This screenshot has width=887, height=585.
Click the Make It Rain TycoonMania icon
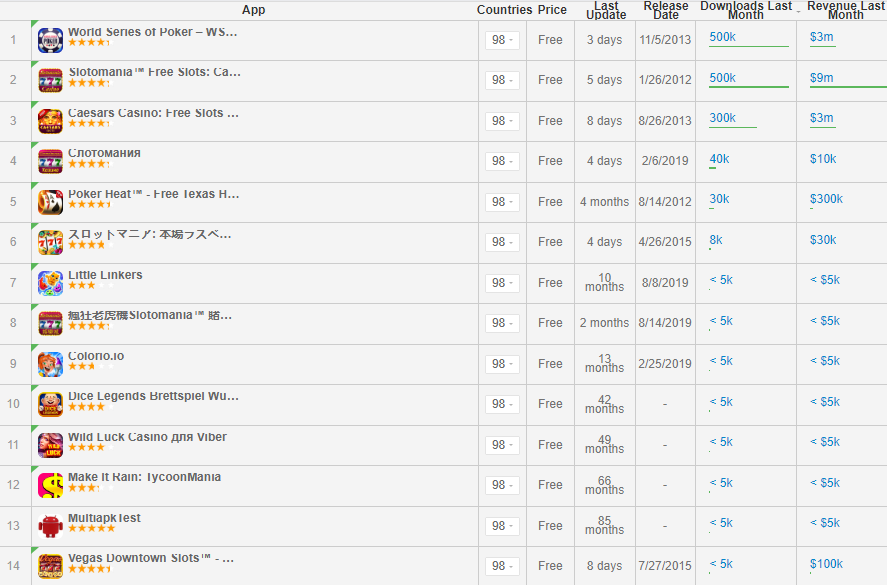coord(50,485)
